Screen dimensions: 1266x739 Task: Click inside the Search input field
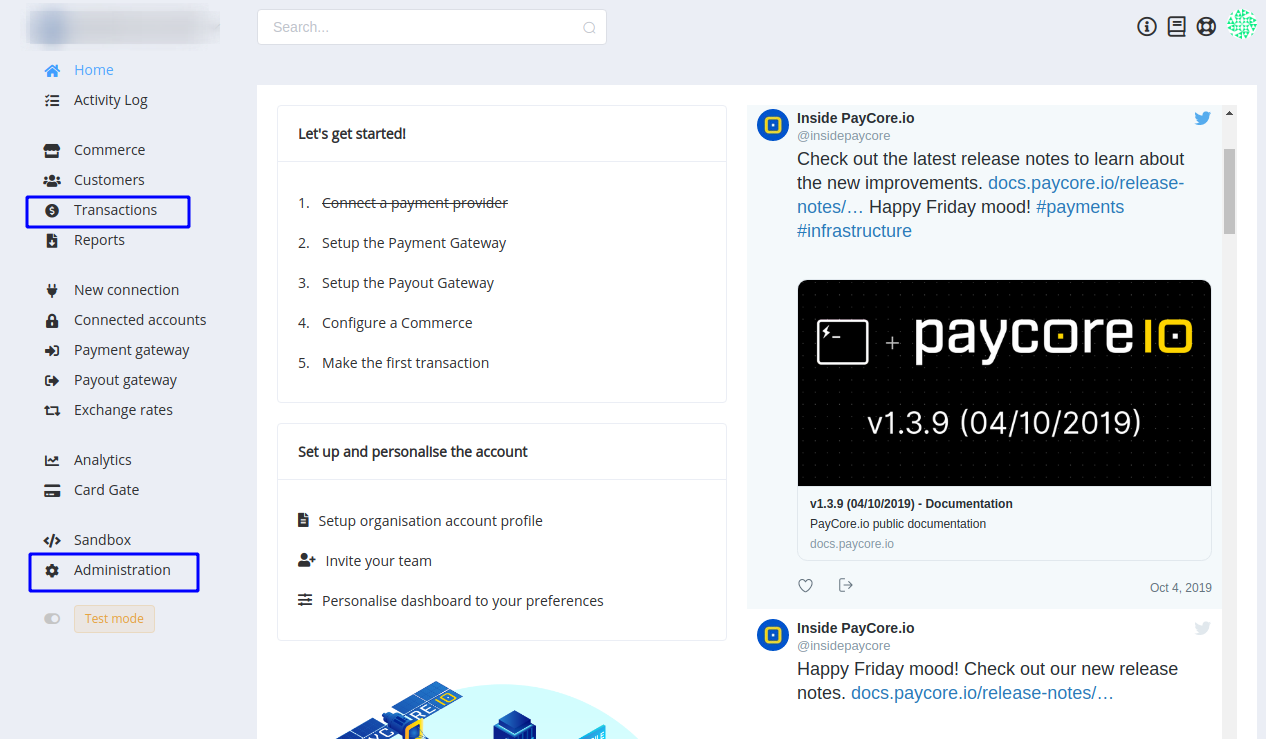coord(432,27)
